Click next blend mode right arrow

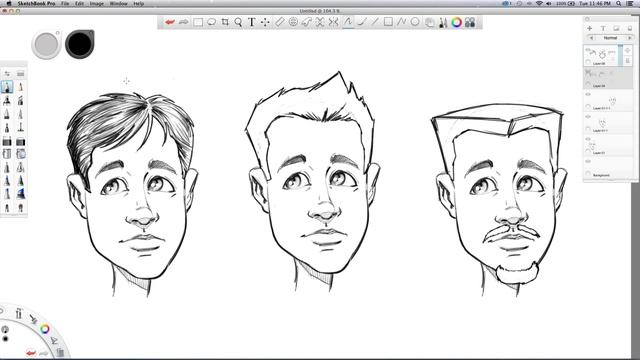pyautogui.click(x=630, y=38)
